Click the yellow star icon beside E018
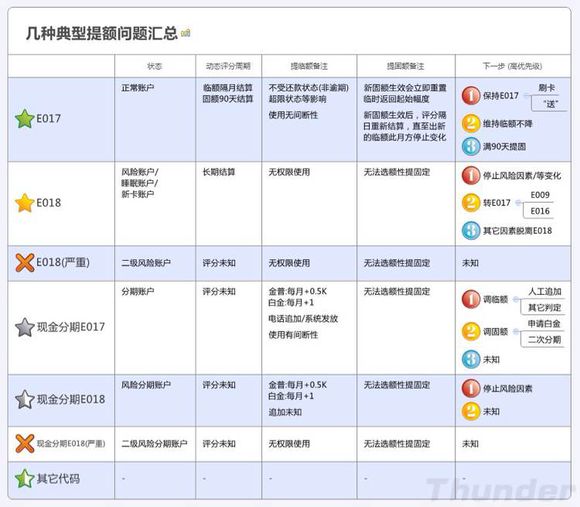The width and height of the screenshot is (580, 507). (24, 203)
